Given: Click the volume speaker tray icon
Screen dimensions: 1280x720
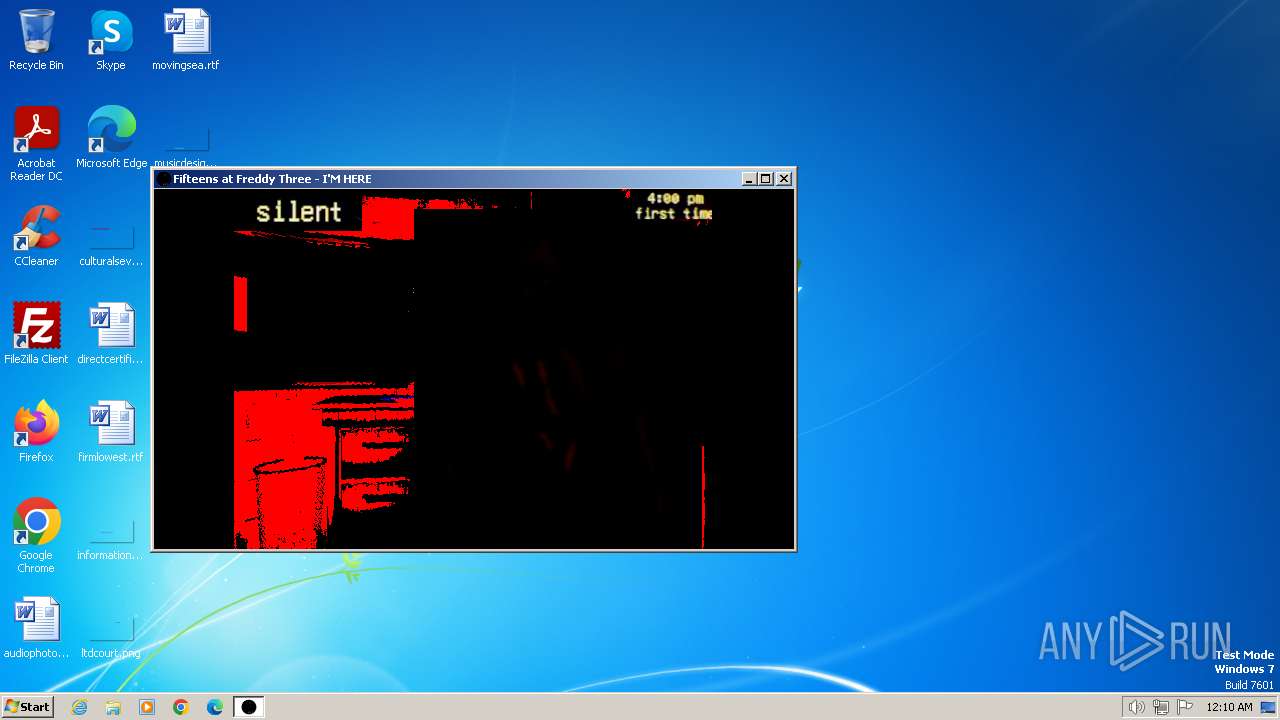Looking at the screenshot, I should 1136,707.
